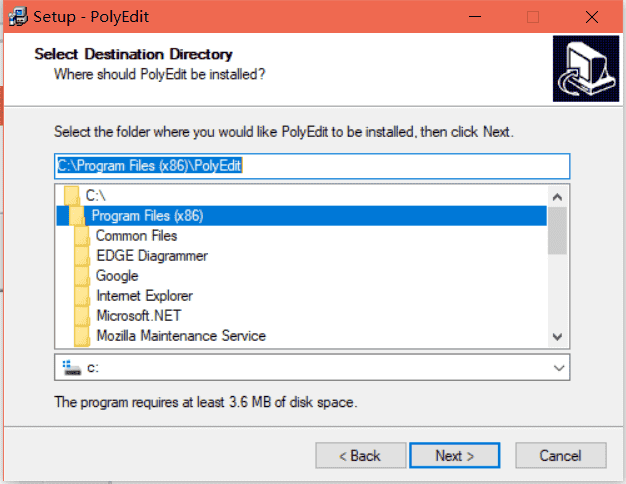Select Program Files (x86) tree row
This screenshot has width=626, height=484.
pos(301,216)
